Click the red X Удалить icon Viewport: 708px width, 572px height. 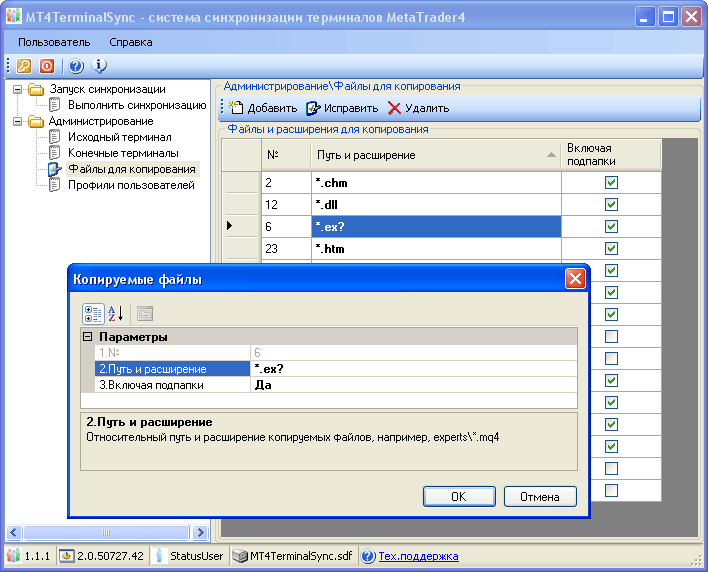tap(394, 108)
